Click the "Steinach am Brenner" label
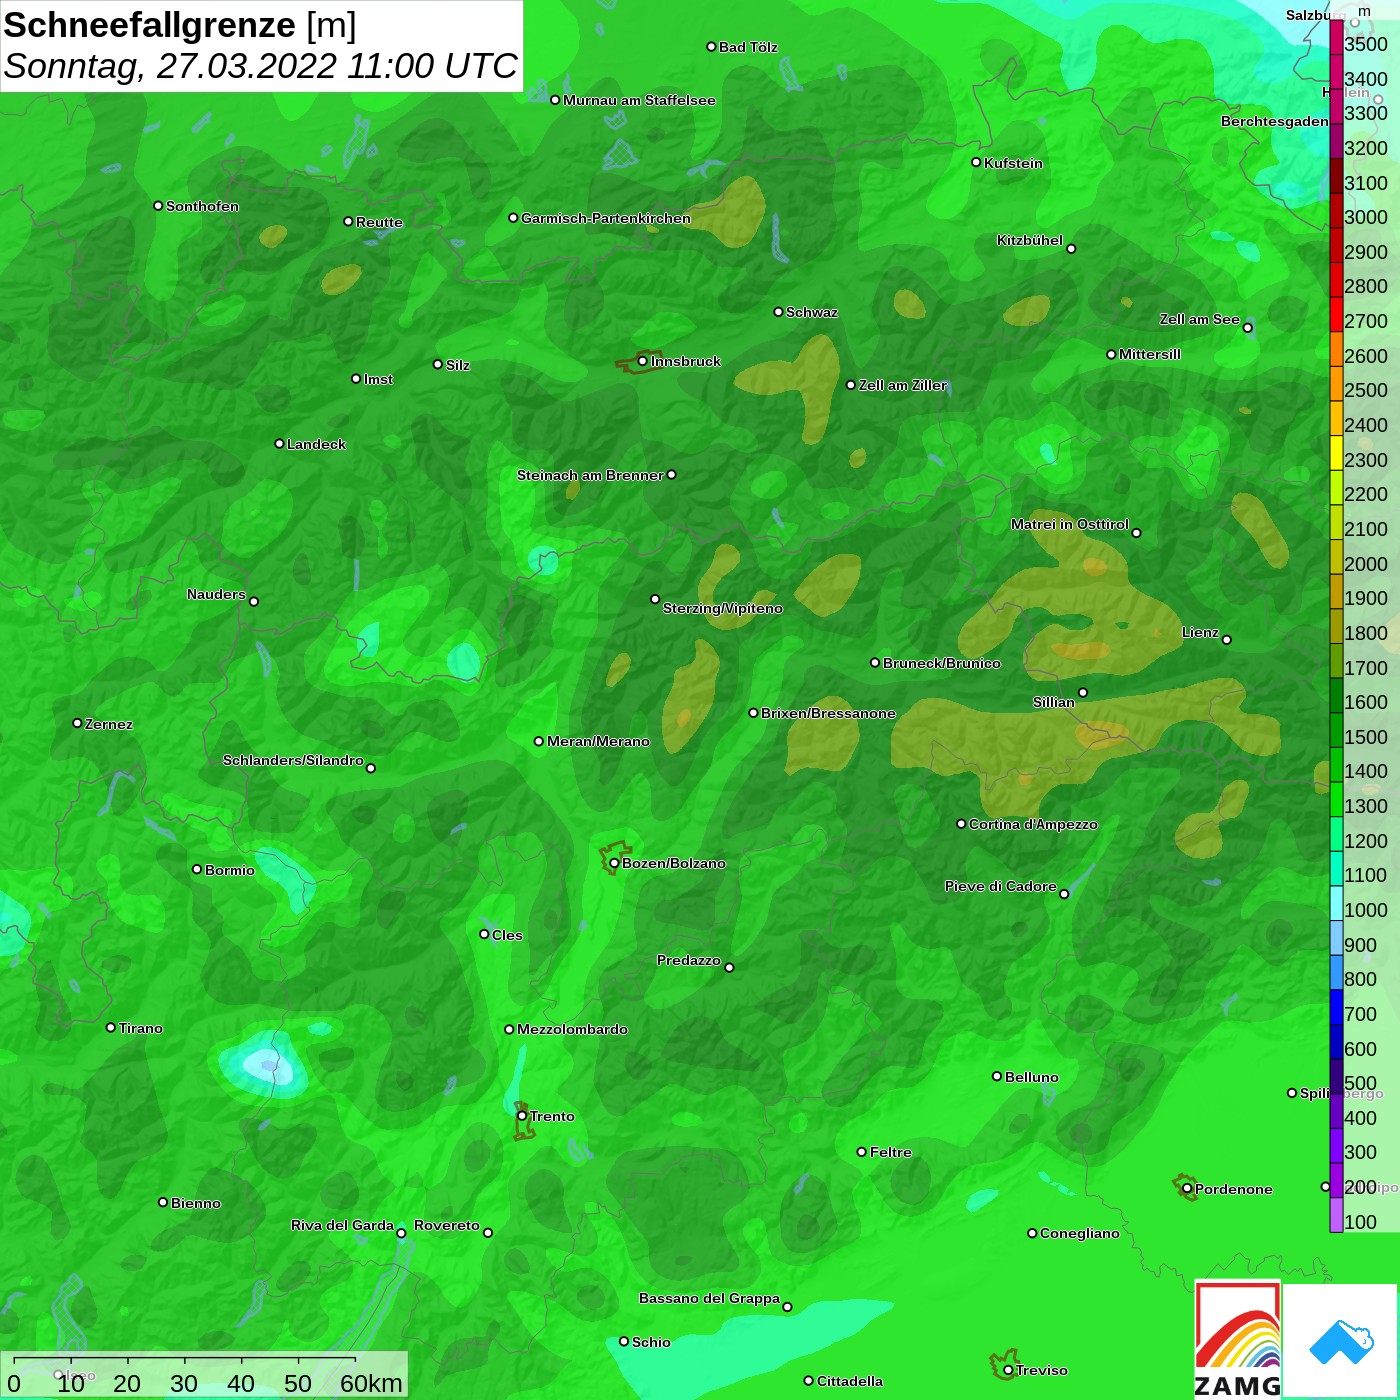This screenshot has height=1400, width=1400. tap(590, 475)
